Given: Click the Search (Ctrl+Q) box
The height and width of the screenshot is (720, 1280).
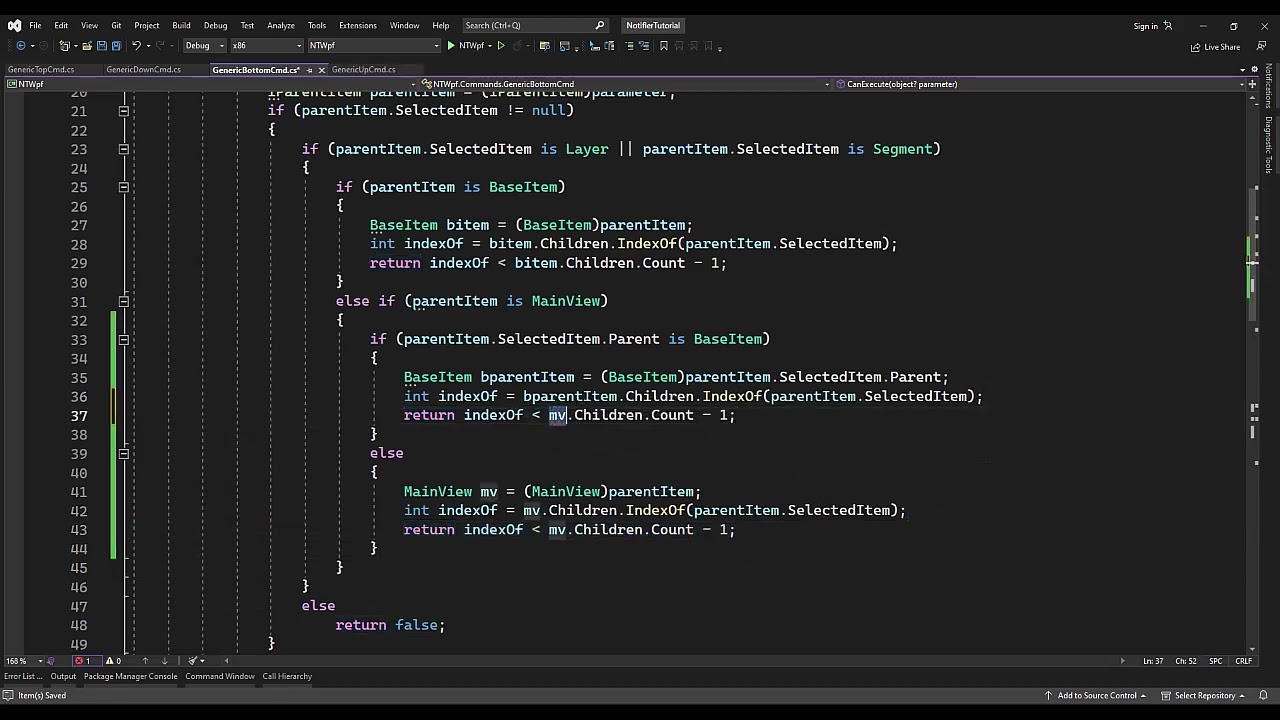Looking at the screenshot, I should (535, 26).
